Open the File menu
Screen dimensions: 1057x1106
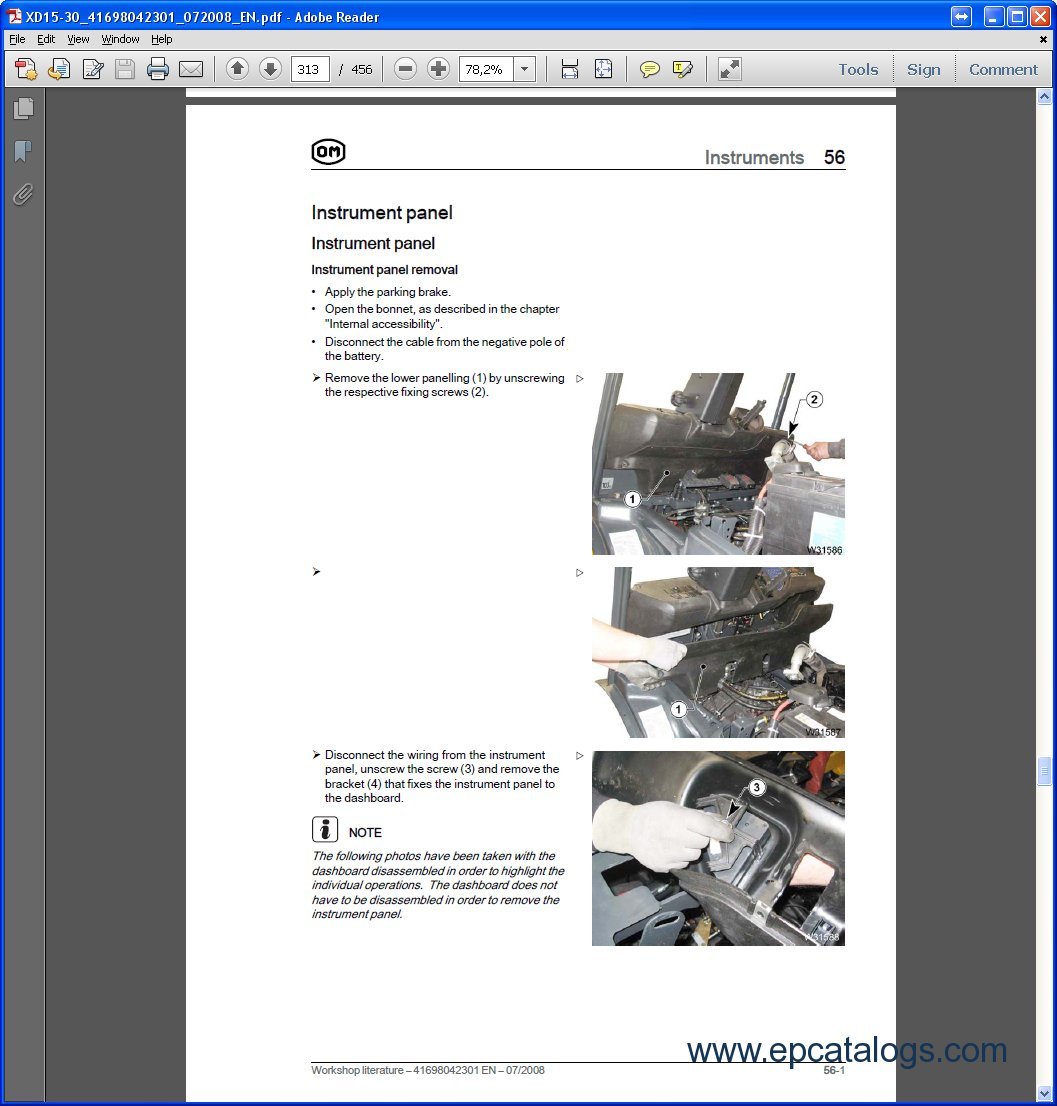click(x=17, y=40)
